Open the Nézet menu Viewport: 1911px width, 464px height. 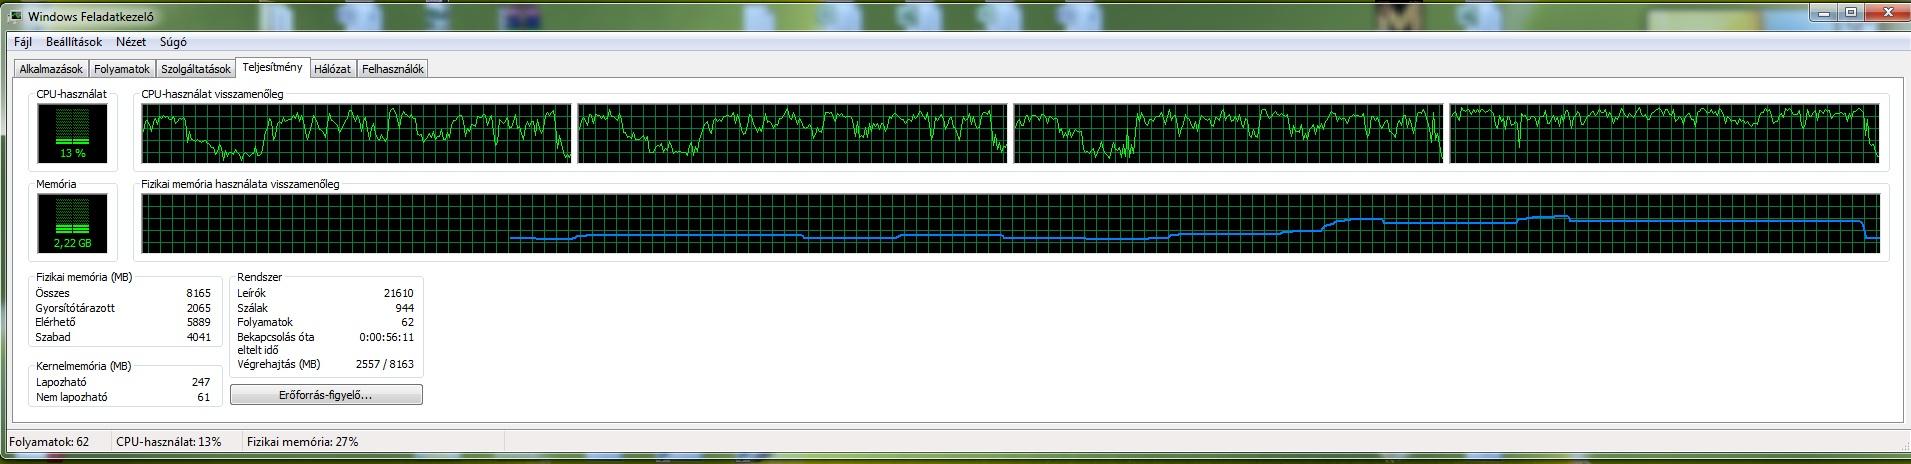point(131,42)
